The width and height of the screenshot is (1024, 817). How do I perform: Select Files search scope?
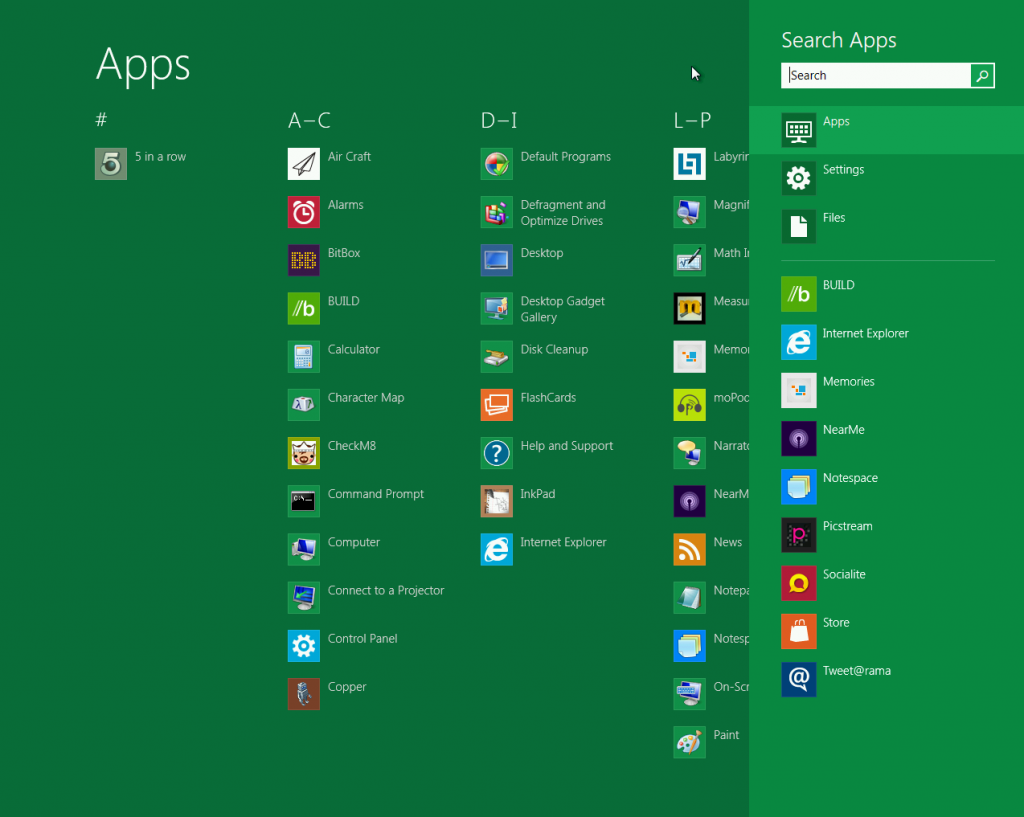coord(886,227)
